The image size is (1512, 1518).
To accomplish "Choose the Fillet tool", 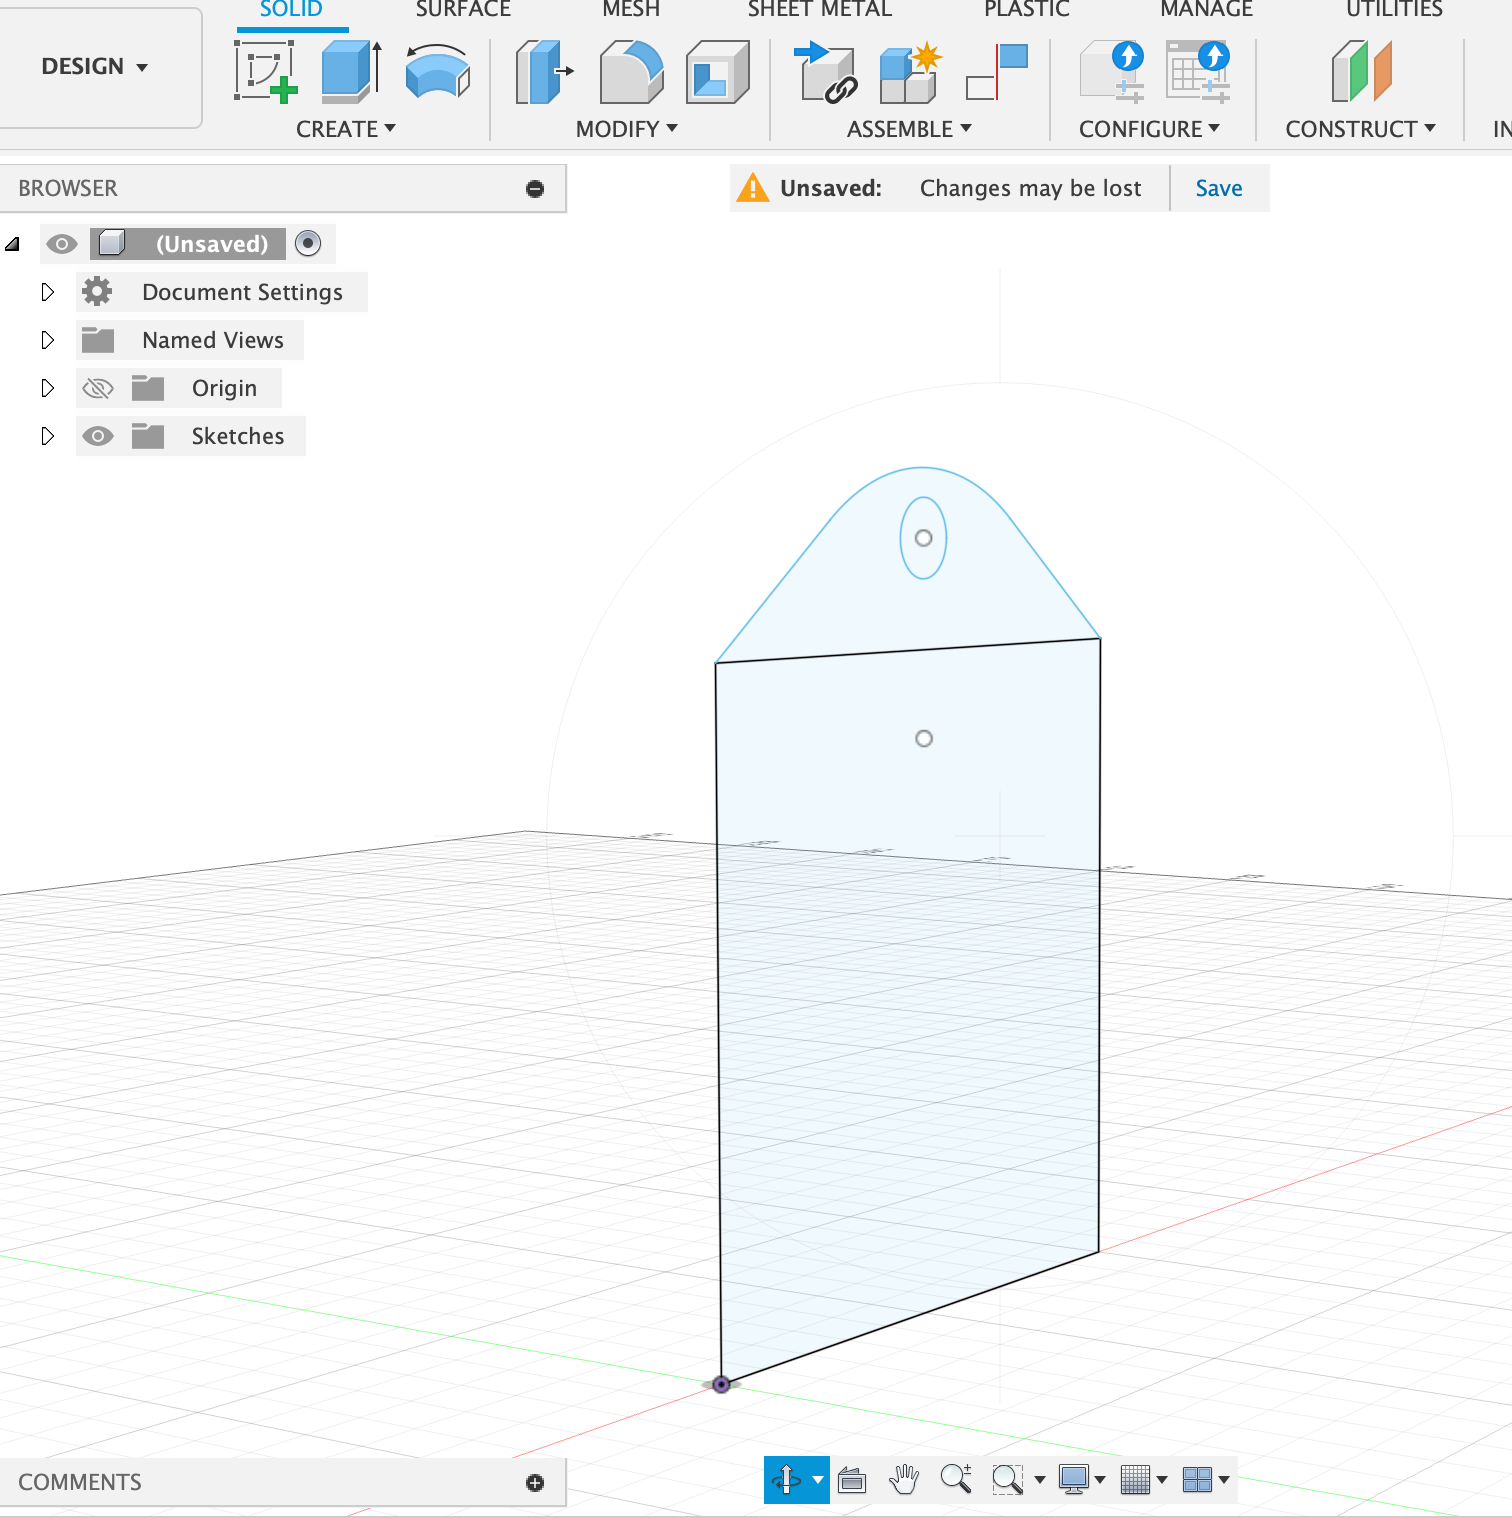I will [x=630, y=72].
